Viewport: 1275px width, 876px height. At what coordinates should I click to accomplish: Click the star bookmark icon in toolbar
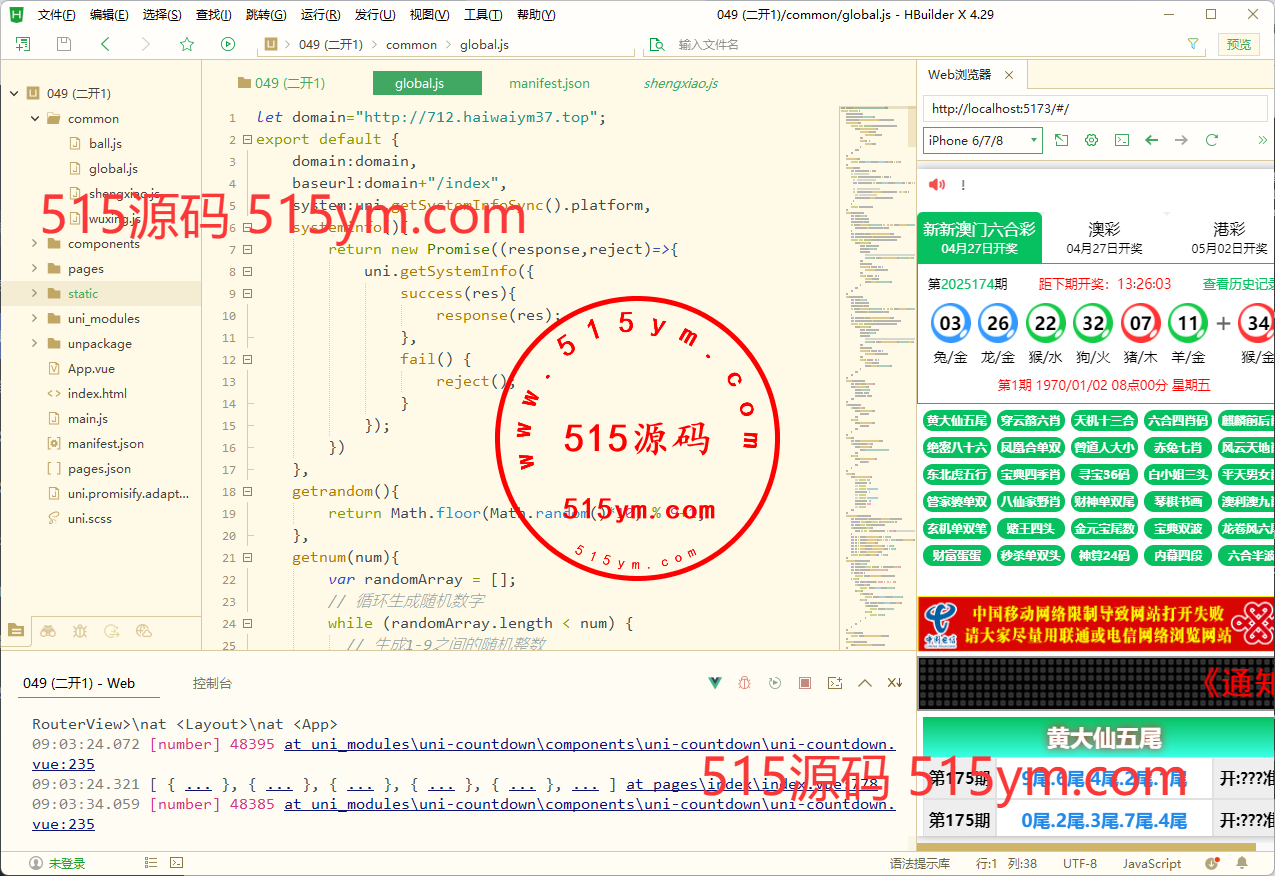187,44
